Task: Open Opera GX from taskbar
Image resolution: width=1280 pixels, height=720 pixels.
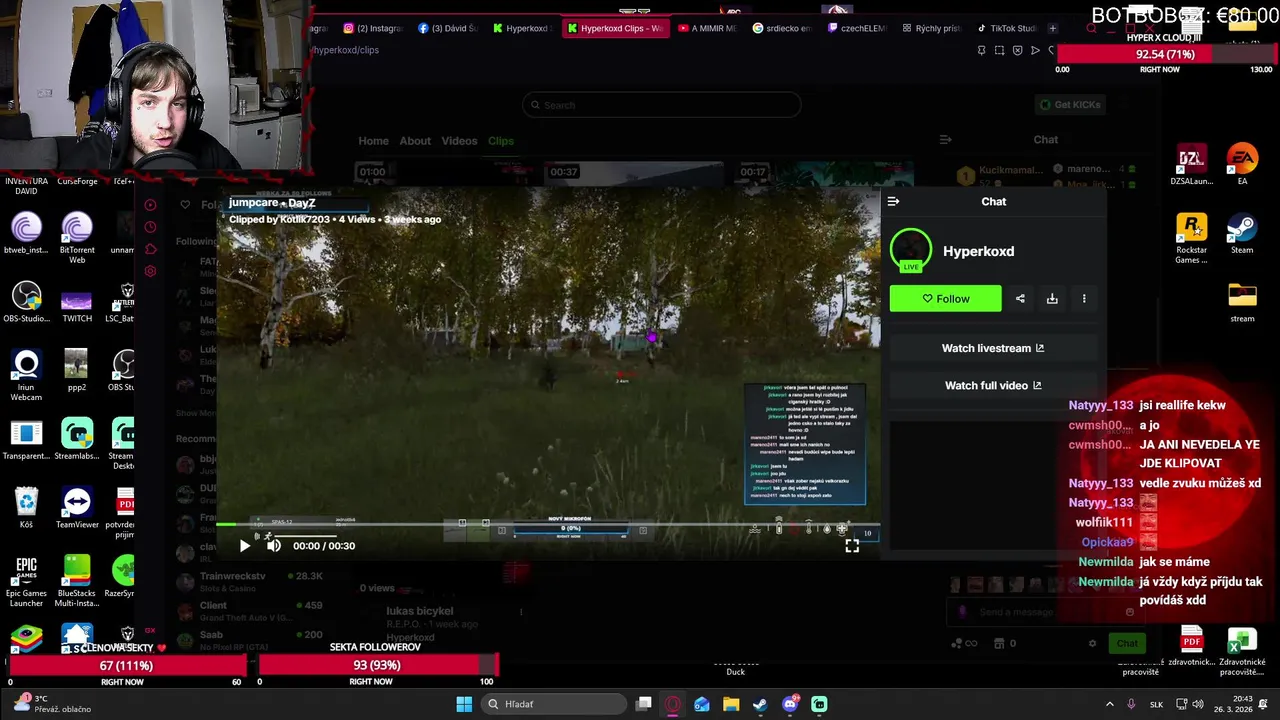Action: (673, 704)
